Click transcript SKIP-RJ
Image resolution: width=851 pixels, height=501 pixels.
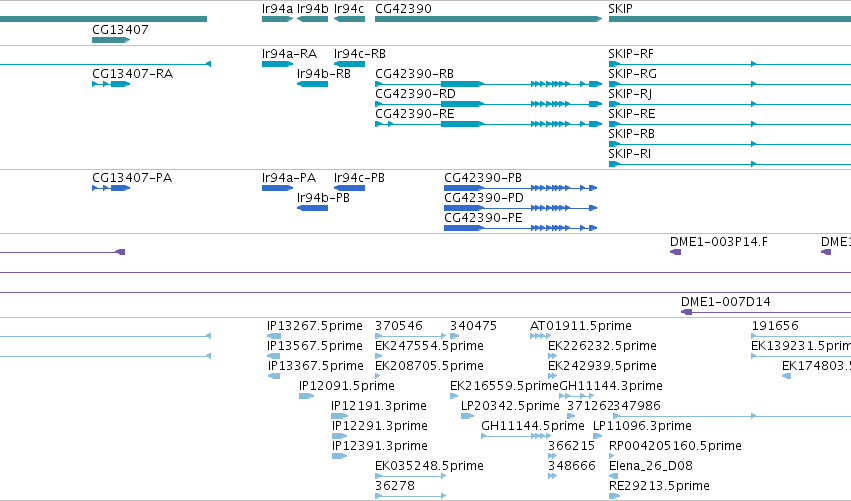pos(730,104)
